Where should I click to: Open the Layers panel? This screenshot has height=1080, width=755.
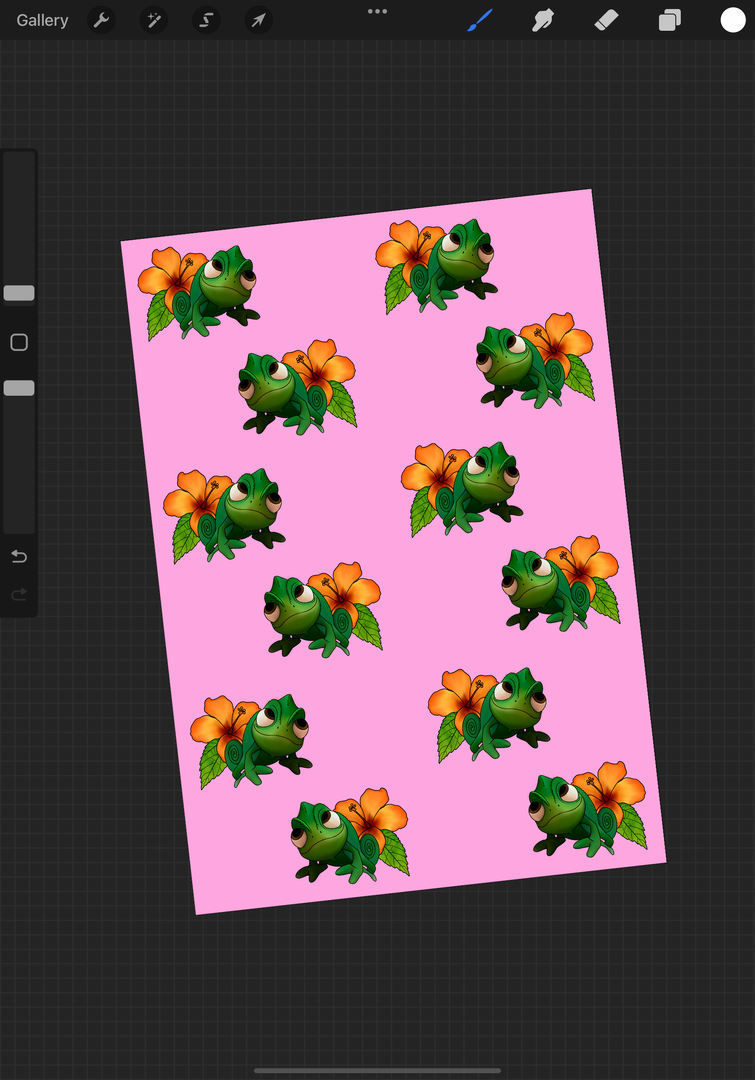670,21
